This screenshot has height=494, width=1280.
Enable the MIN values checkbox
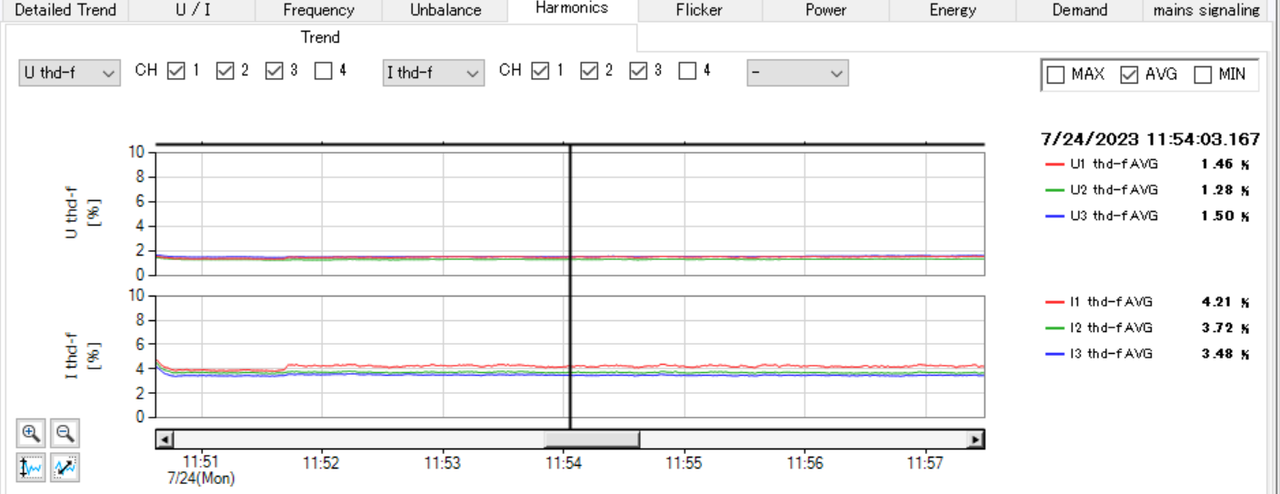pyautogui.click(x=1203, y=75)
